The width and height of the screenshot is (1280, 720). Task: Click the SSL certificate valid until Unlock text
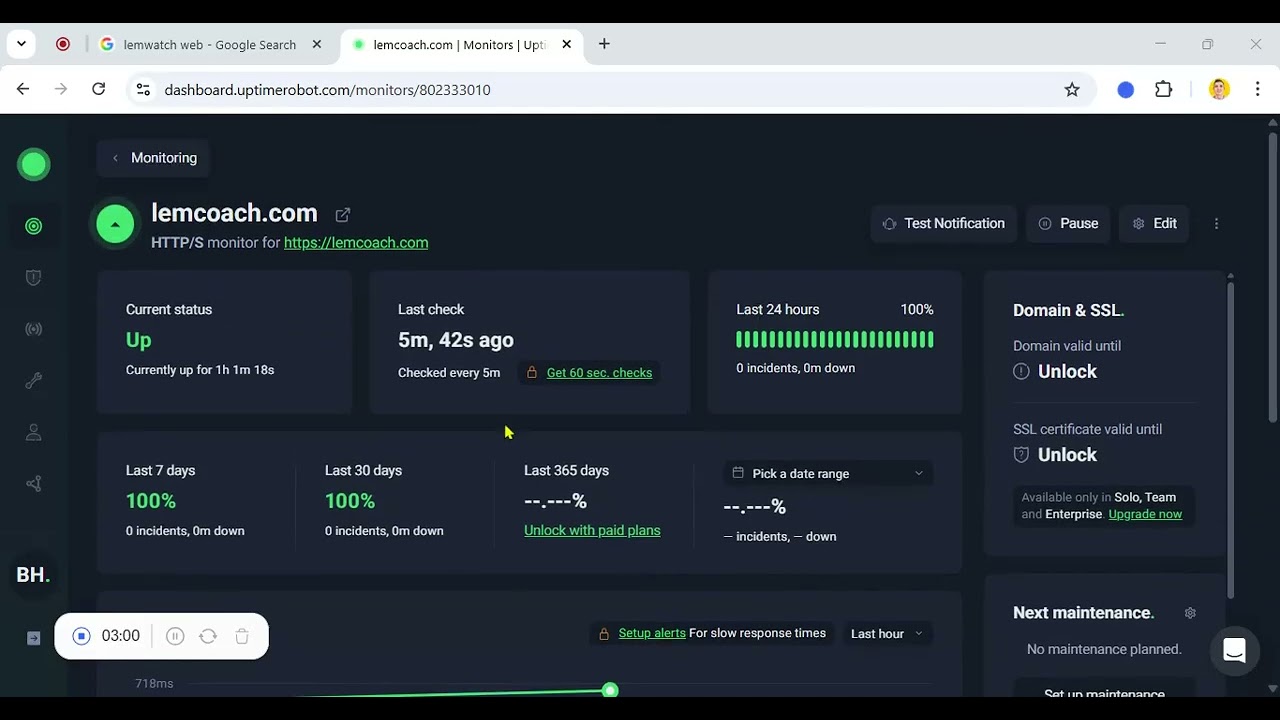(1067, 455)
